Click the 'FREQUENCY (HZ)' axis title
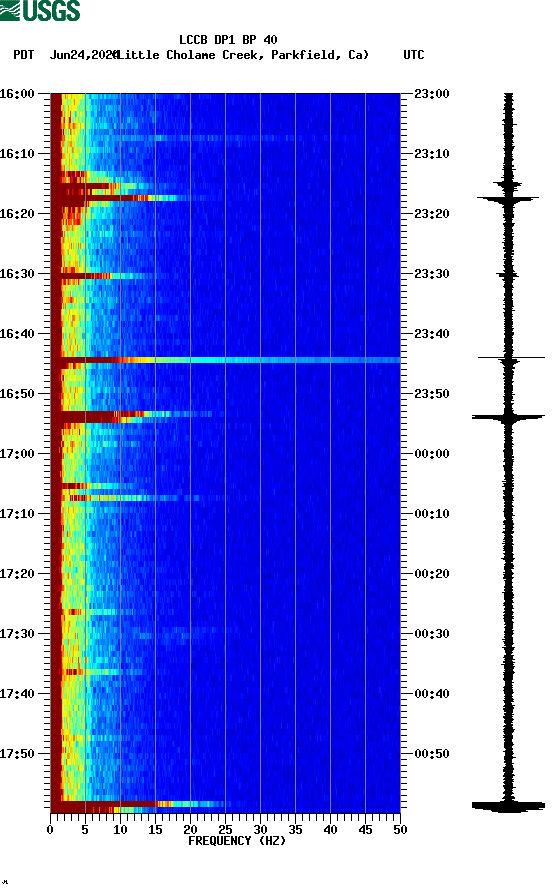The image size is (552, 893). pyautogui.click(x=237, y=841)
